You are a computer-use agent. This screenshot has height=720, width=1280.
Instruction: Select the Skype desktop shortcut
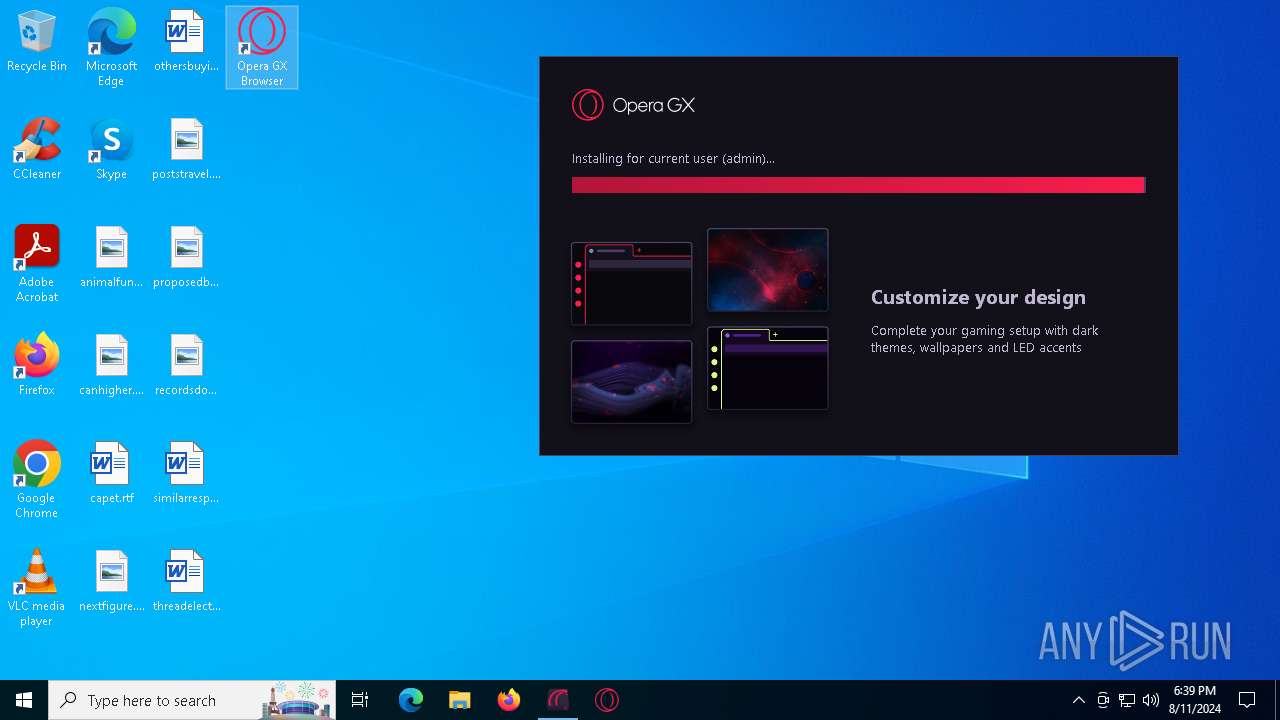(x=111, y=150)
